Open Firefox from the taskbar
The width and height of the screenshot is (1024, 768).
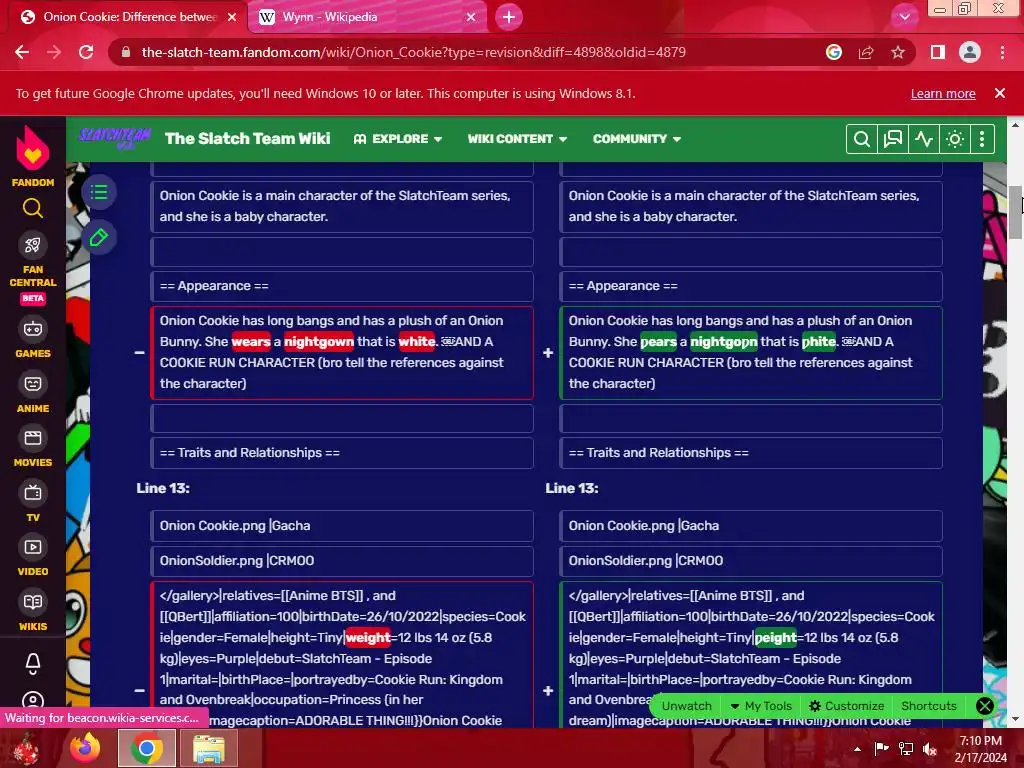86,748
